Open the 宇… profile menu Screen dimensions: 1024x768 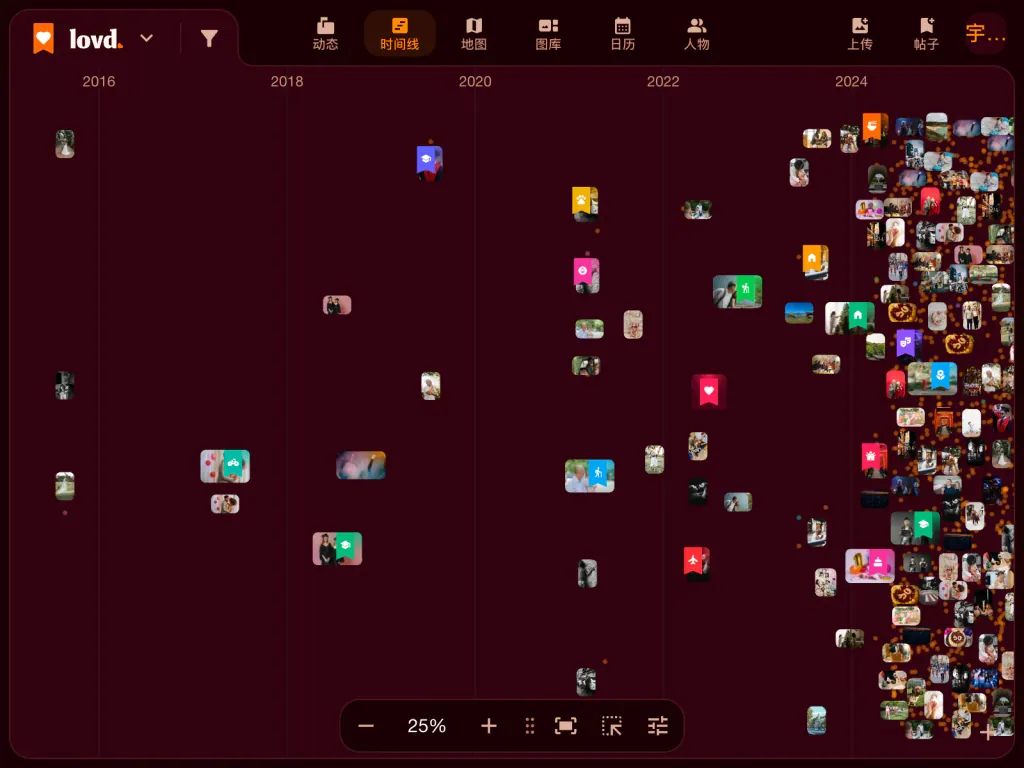tap(985, 33)
